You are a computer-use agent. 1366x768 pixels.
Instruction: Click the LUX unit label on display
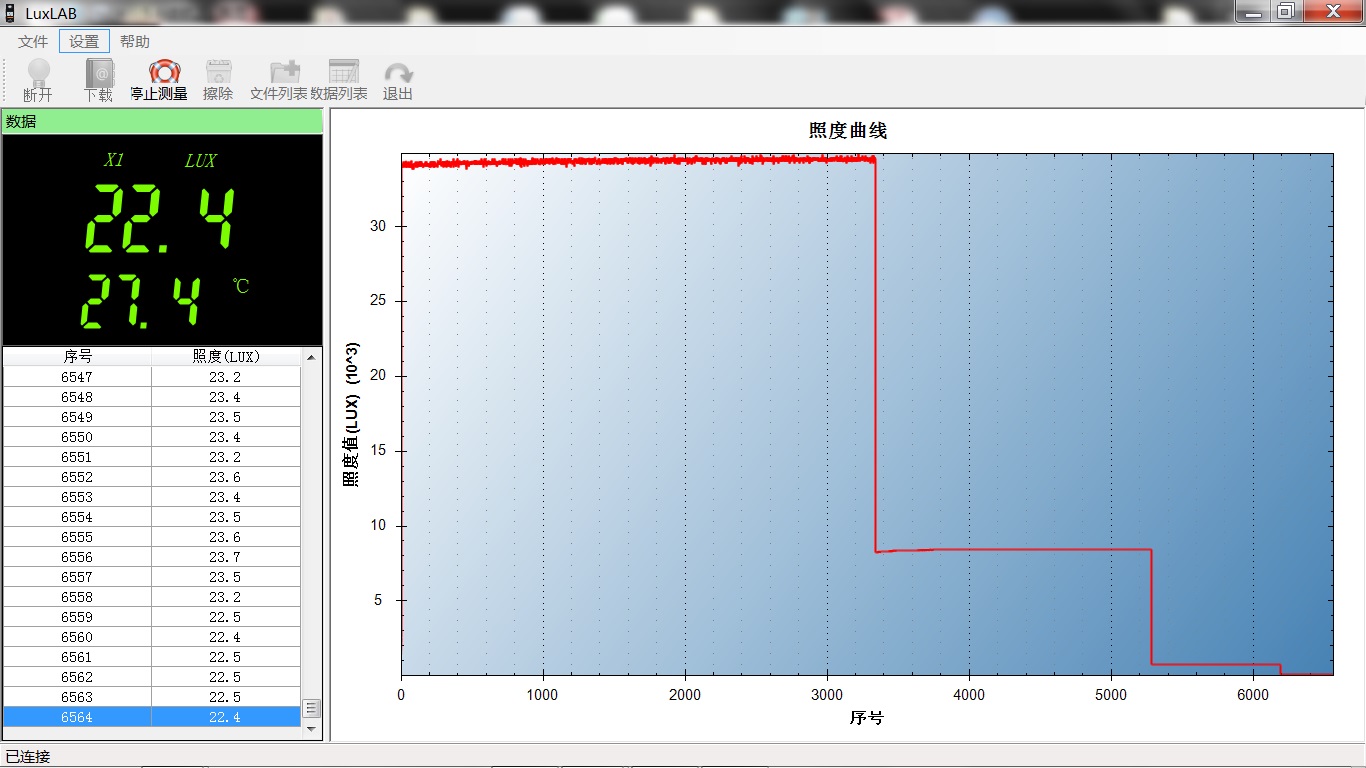coord(200,160)
